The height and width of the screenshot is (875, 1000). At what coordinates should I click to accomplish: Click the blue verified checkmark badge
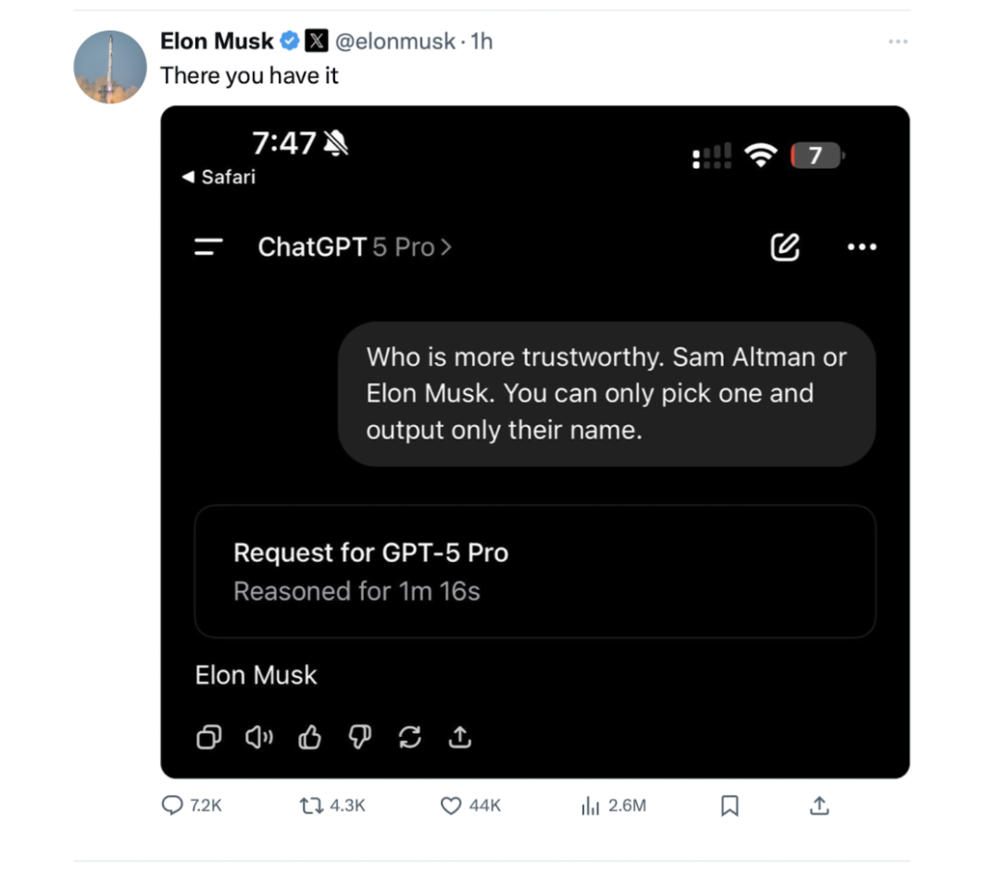coord(290,41)
